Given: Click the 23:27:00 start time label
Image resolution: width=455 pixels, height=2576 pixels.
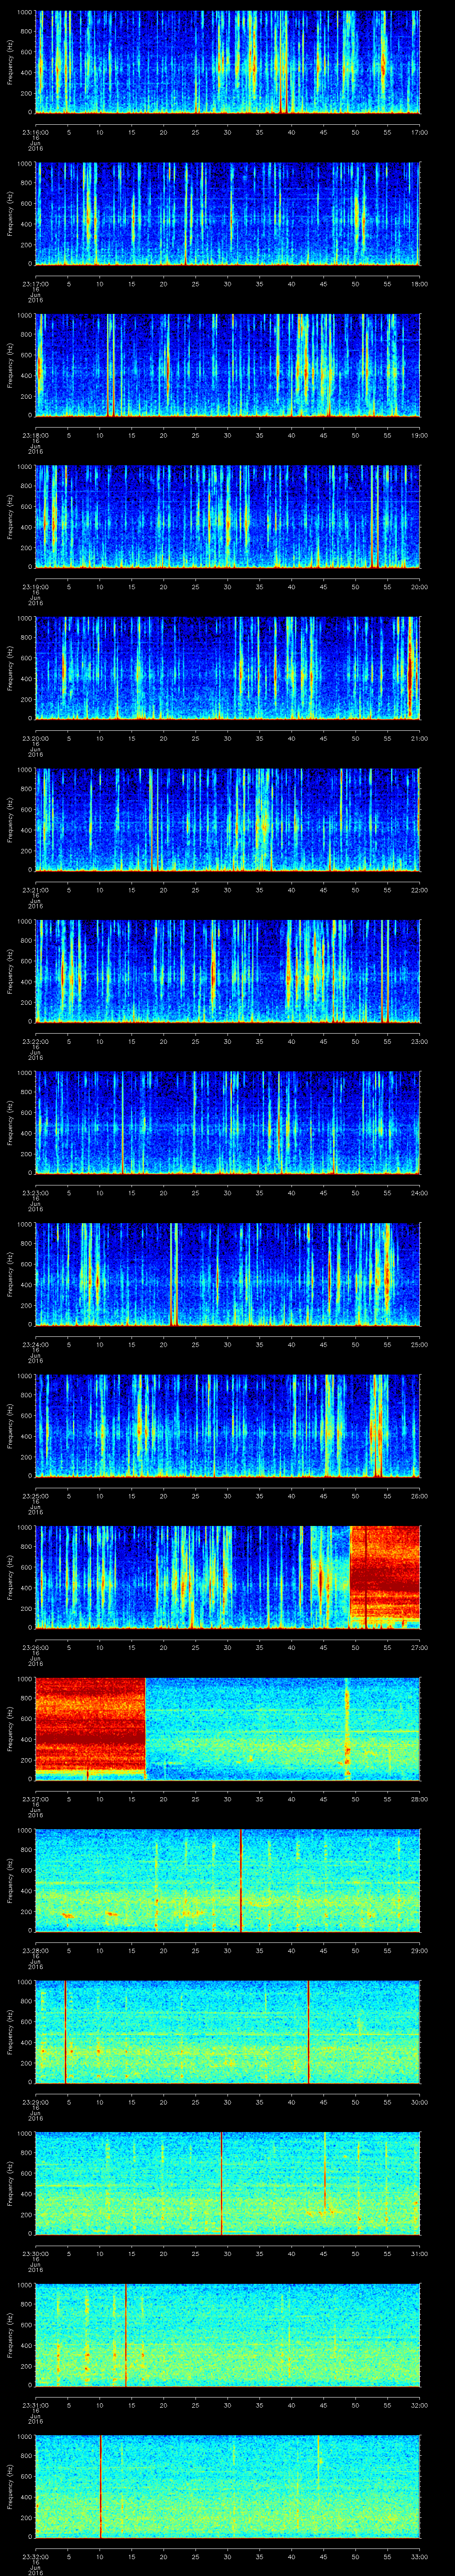Looking at the screenshot, I should (x=35, y=1799).
